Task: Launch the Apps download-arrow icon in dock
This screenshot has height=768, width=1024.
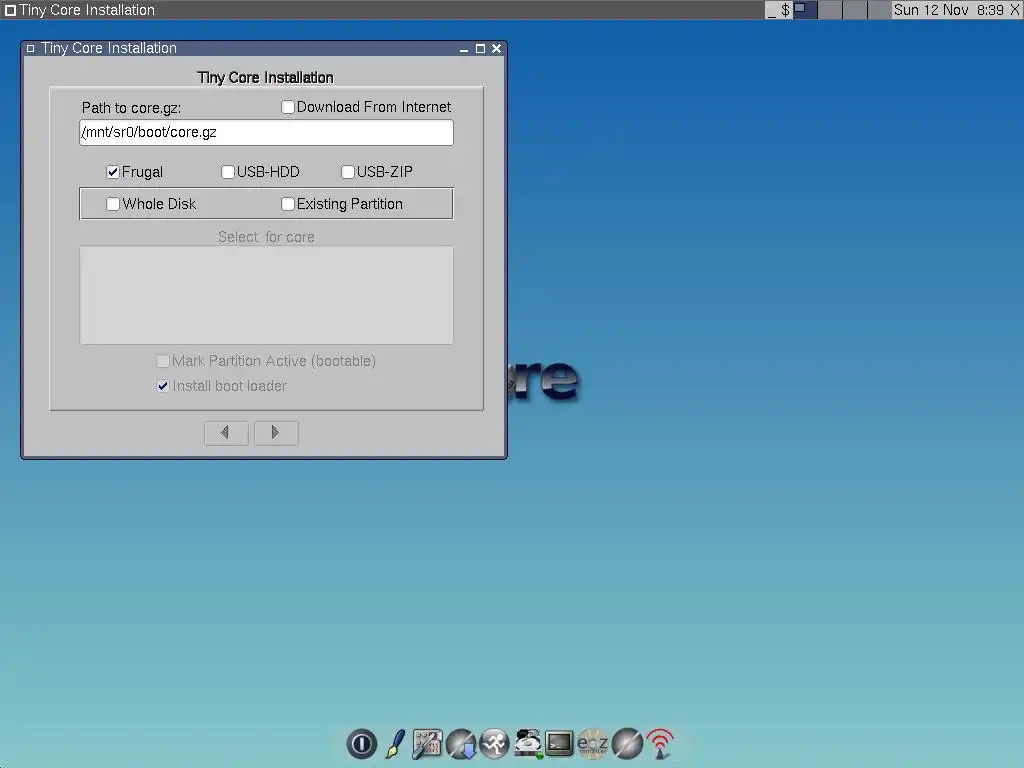Action: (461, 744)
